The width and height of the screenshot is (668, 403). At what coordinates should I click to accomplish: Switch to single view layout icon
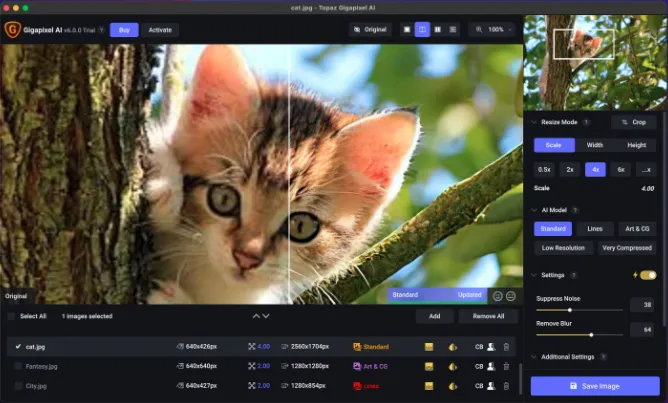(407, 29)
